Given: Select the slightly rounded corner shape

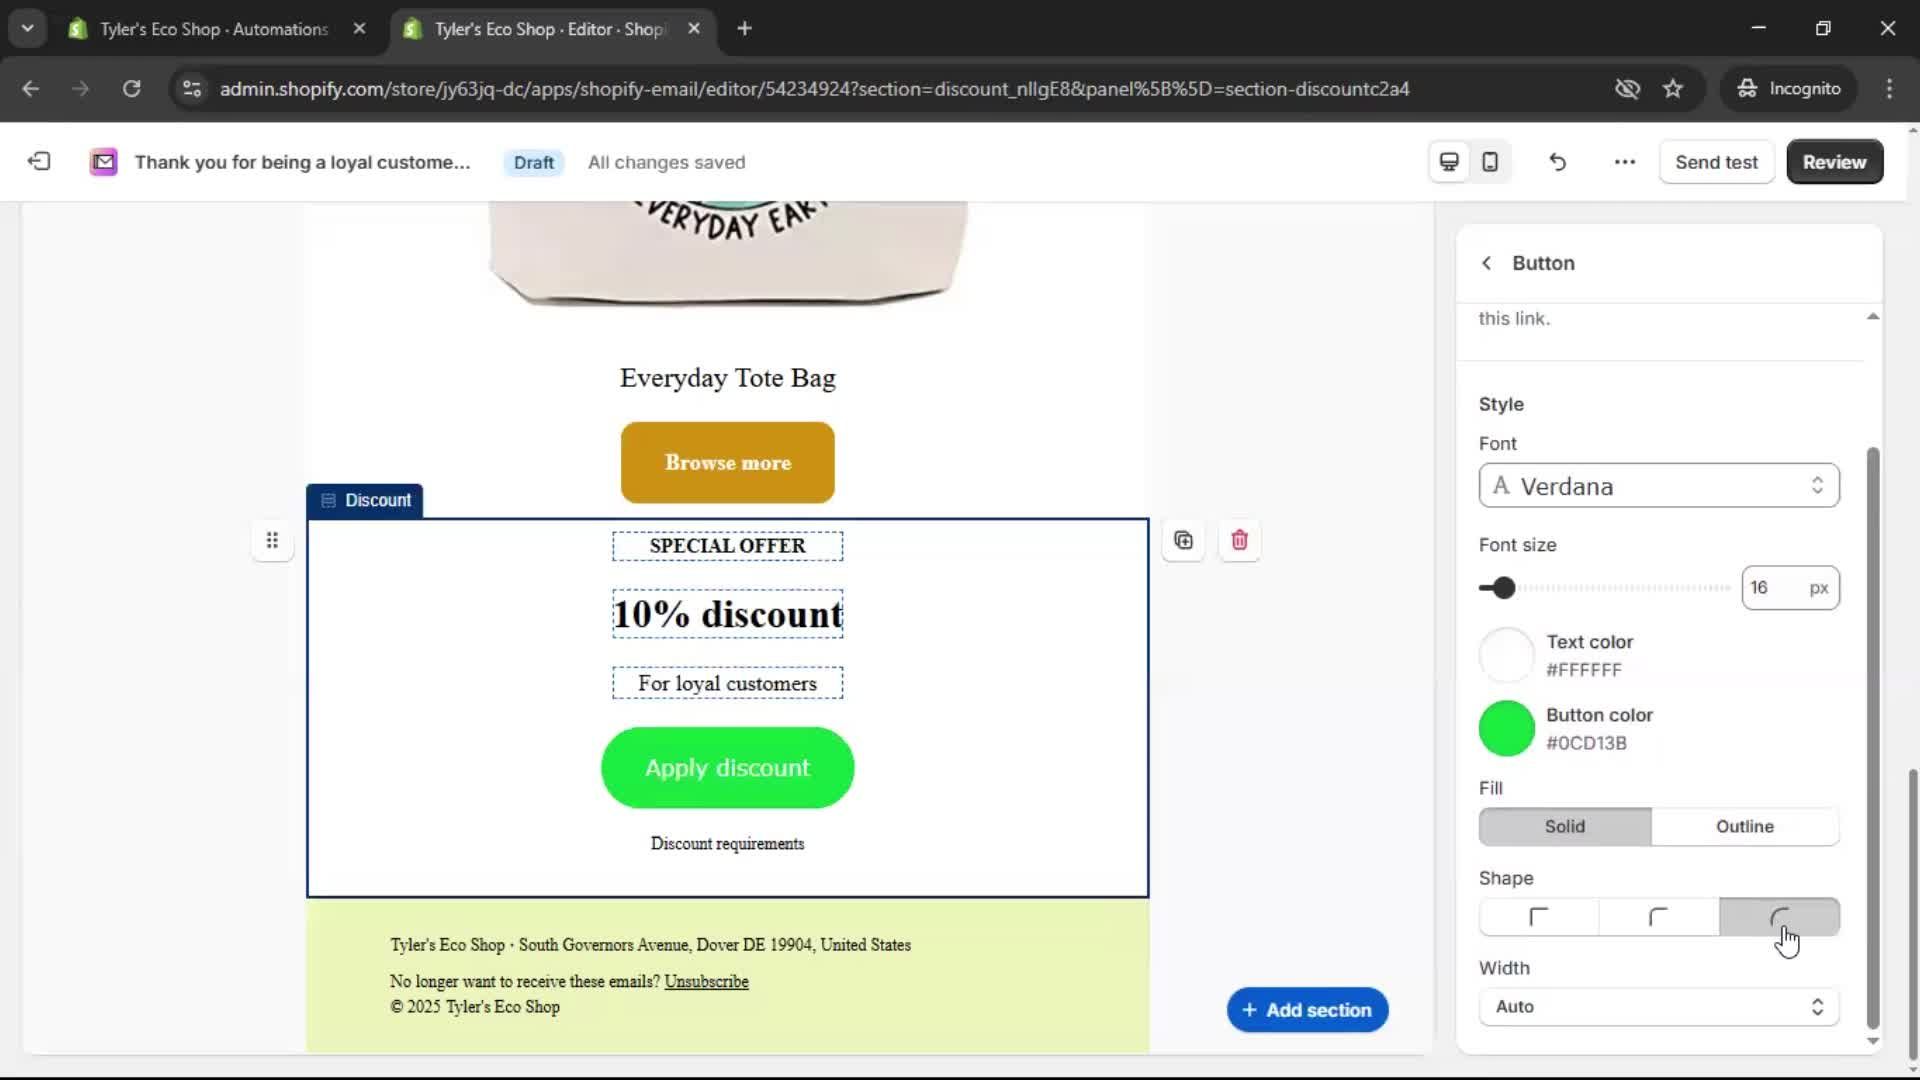Looking at the screenshot, I should tap(1658, 917).
